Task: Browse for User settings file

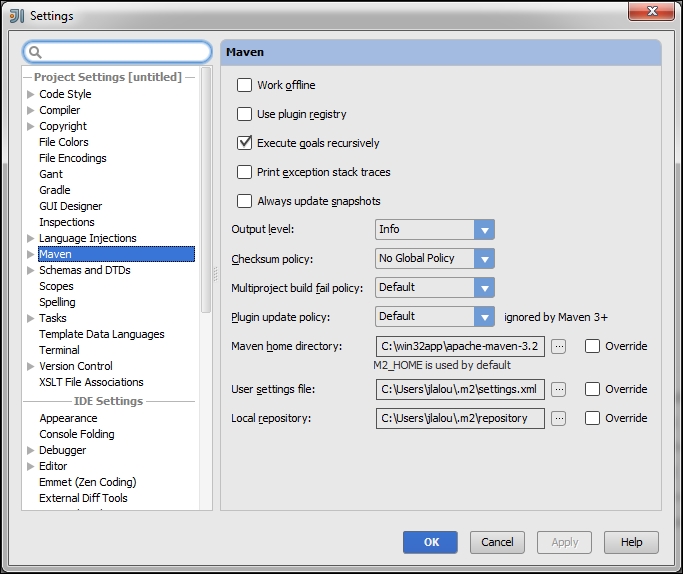Action: tap(558, 389)
